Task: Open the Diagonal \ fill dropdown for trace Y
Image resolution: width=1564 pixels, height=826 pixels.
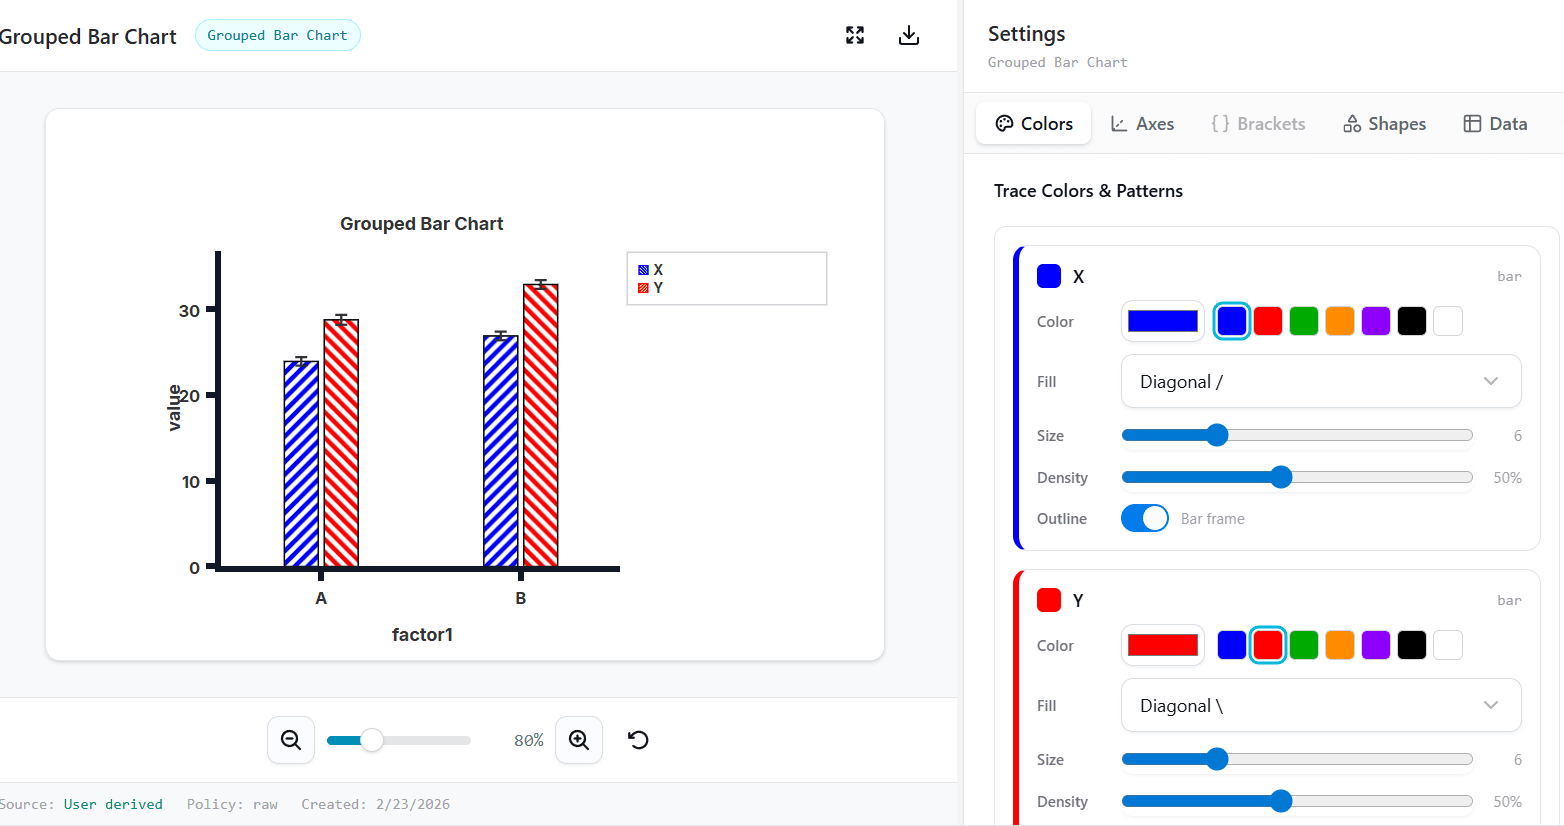Action: tap(1320, 705)
